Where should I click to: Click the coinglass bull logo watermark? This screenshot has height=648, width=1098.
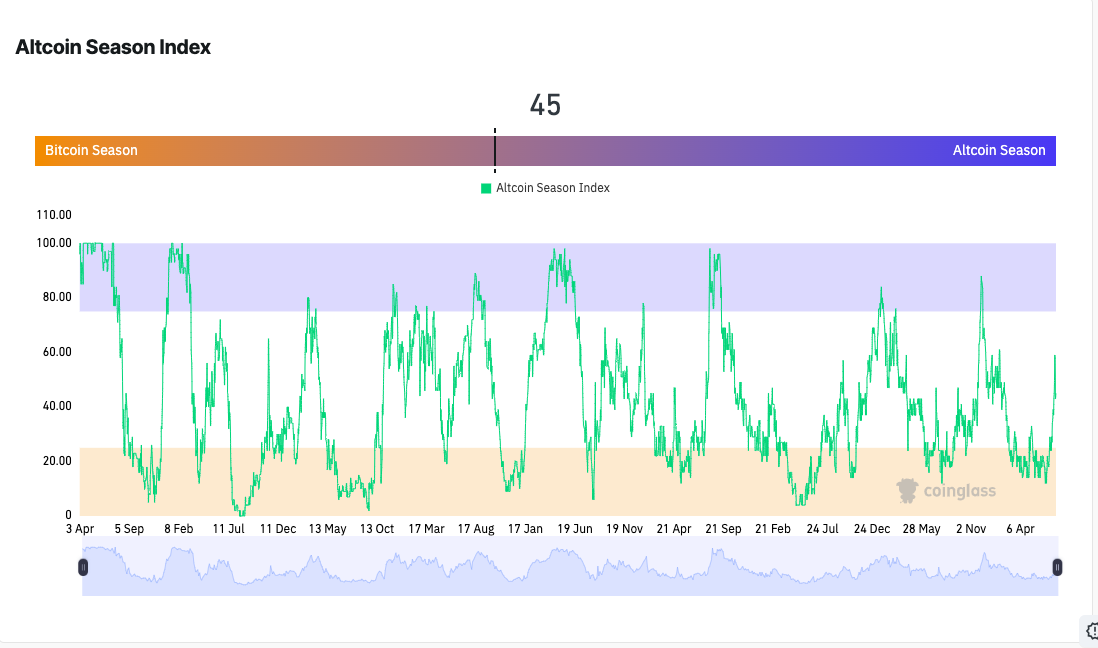907,490
